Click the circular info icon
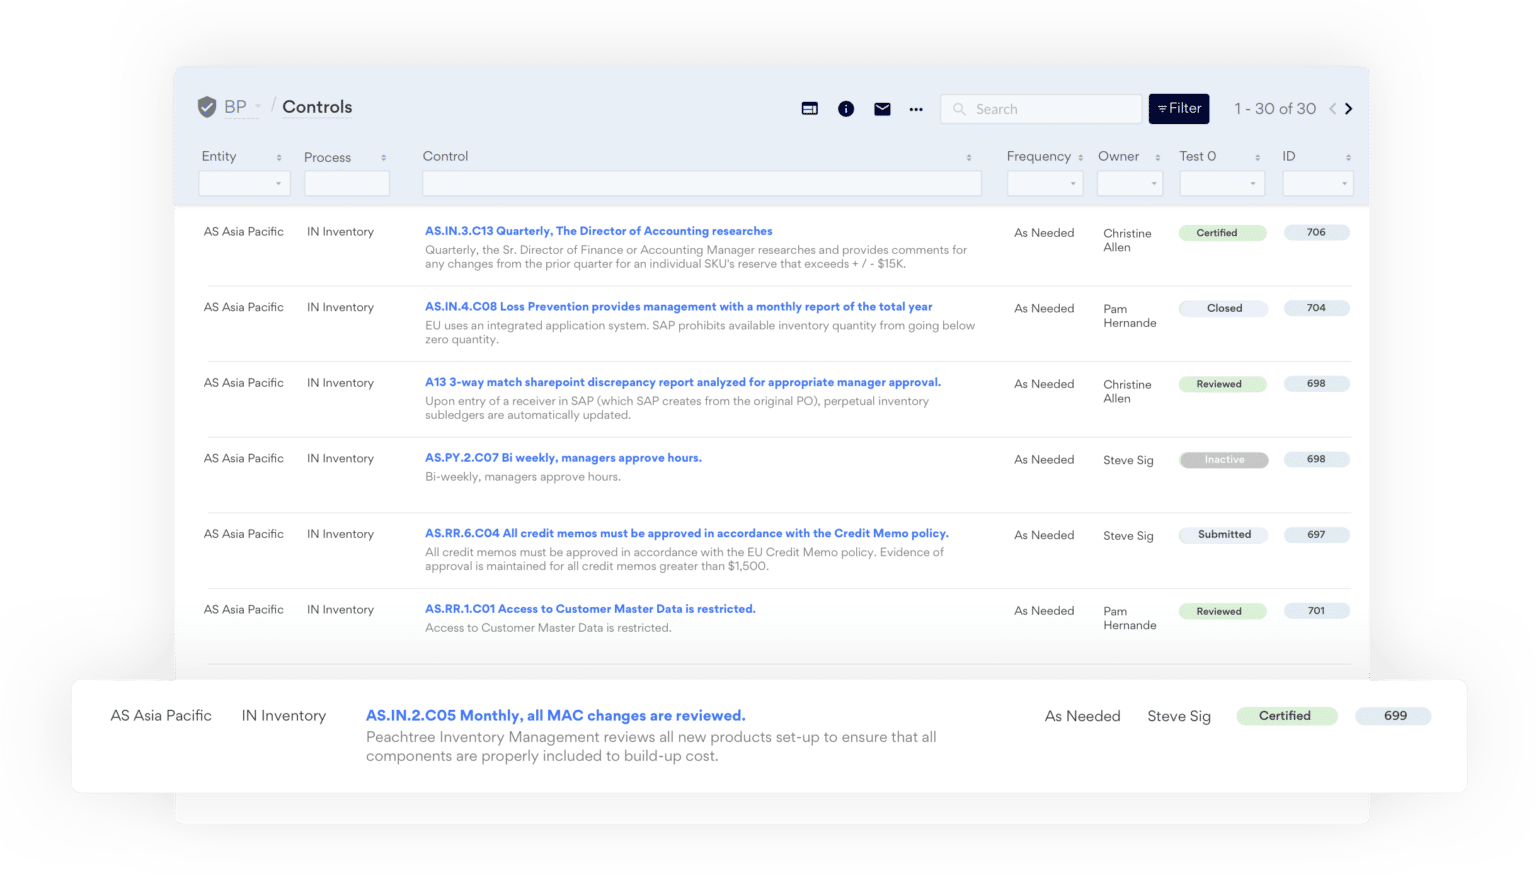The width and height of the screenshot is (1536, 878). 846,108
